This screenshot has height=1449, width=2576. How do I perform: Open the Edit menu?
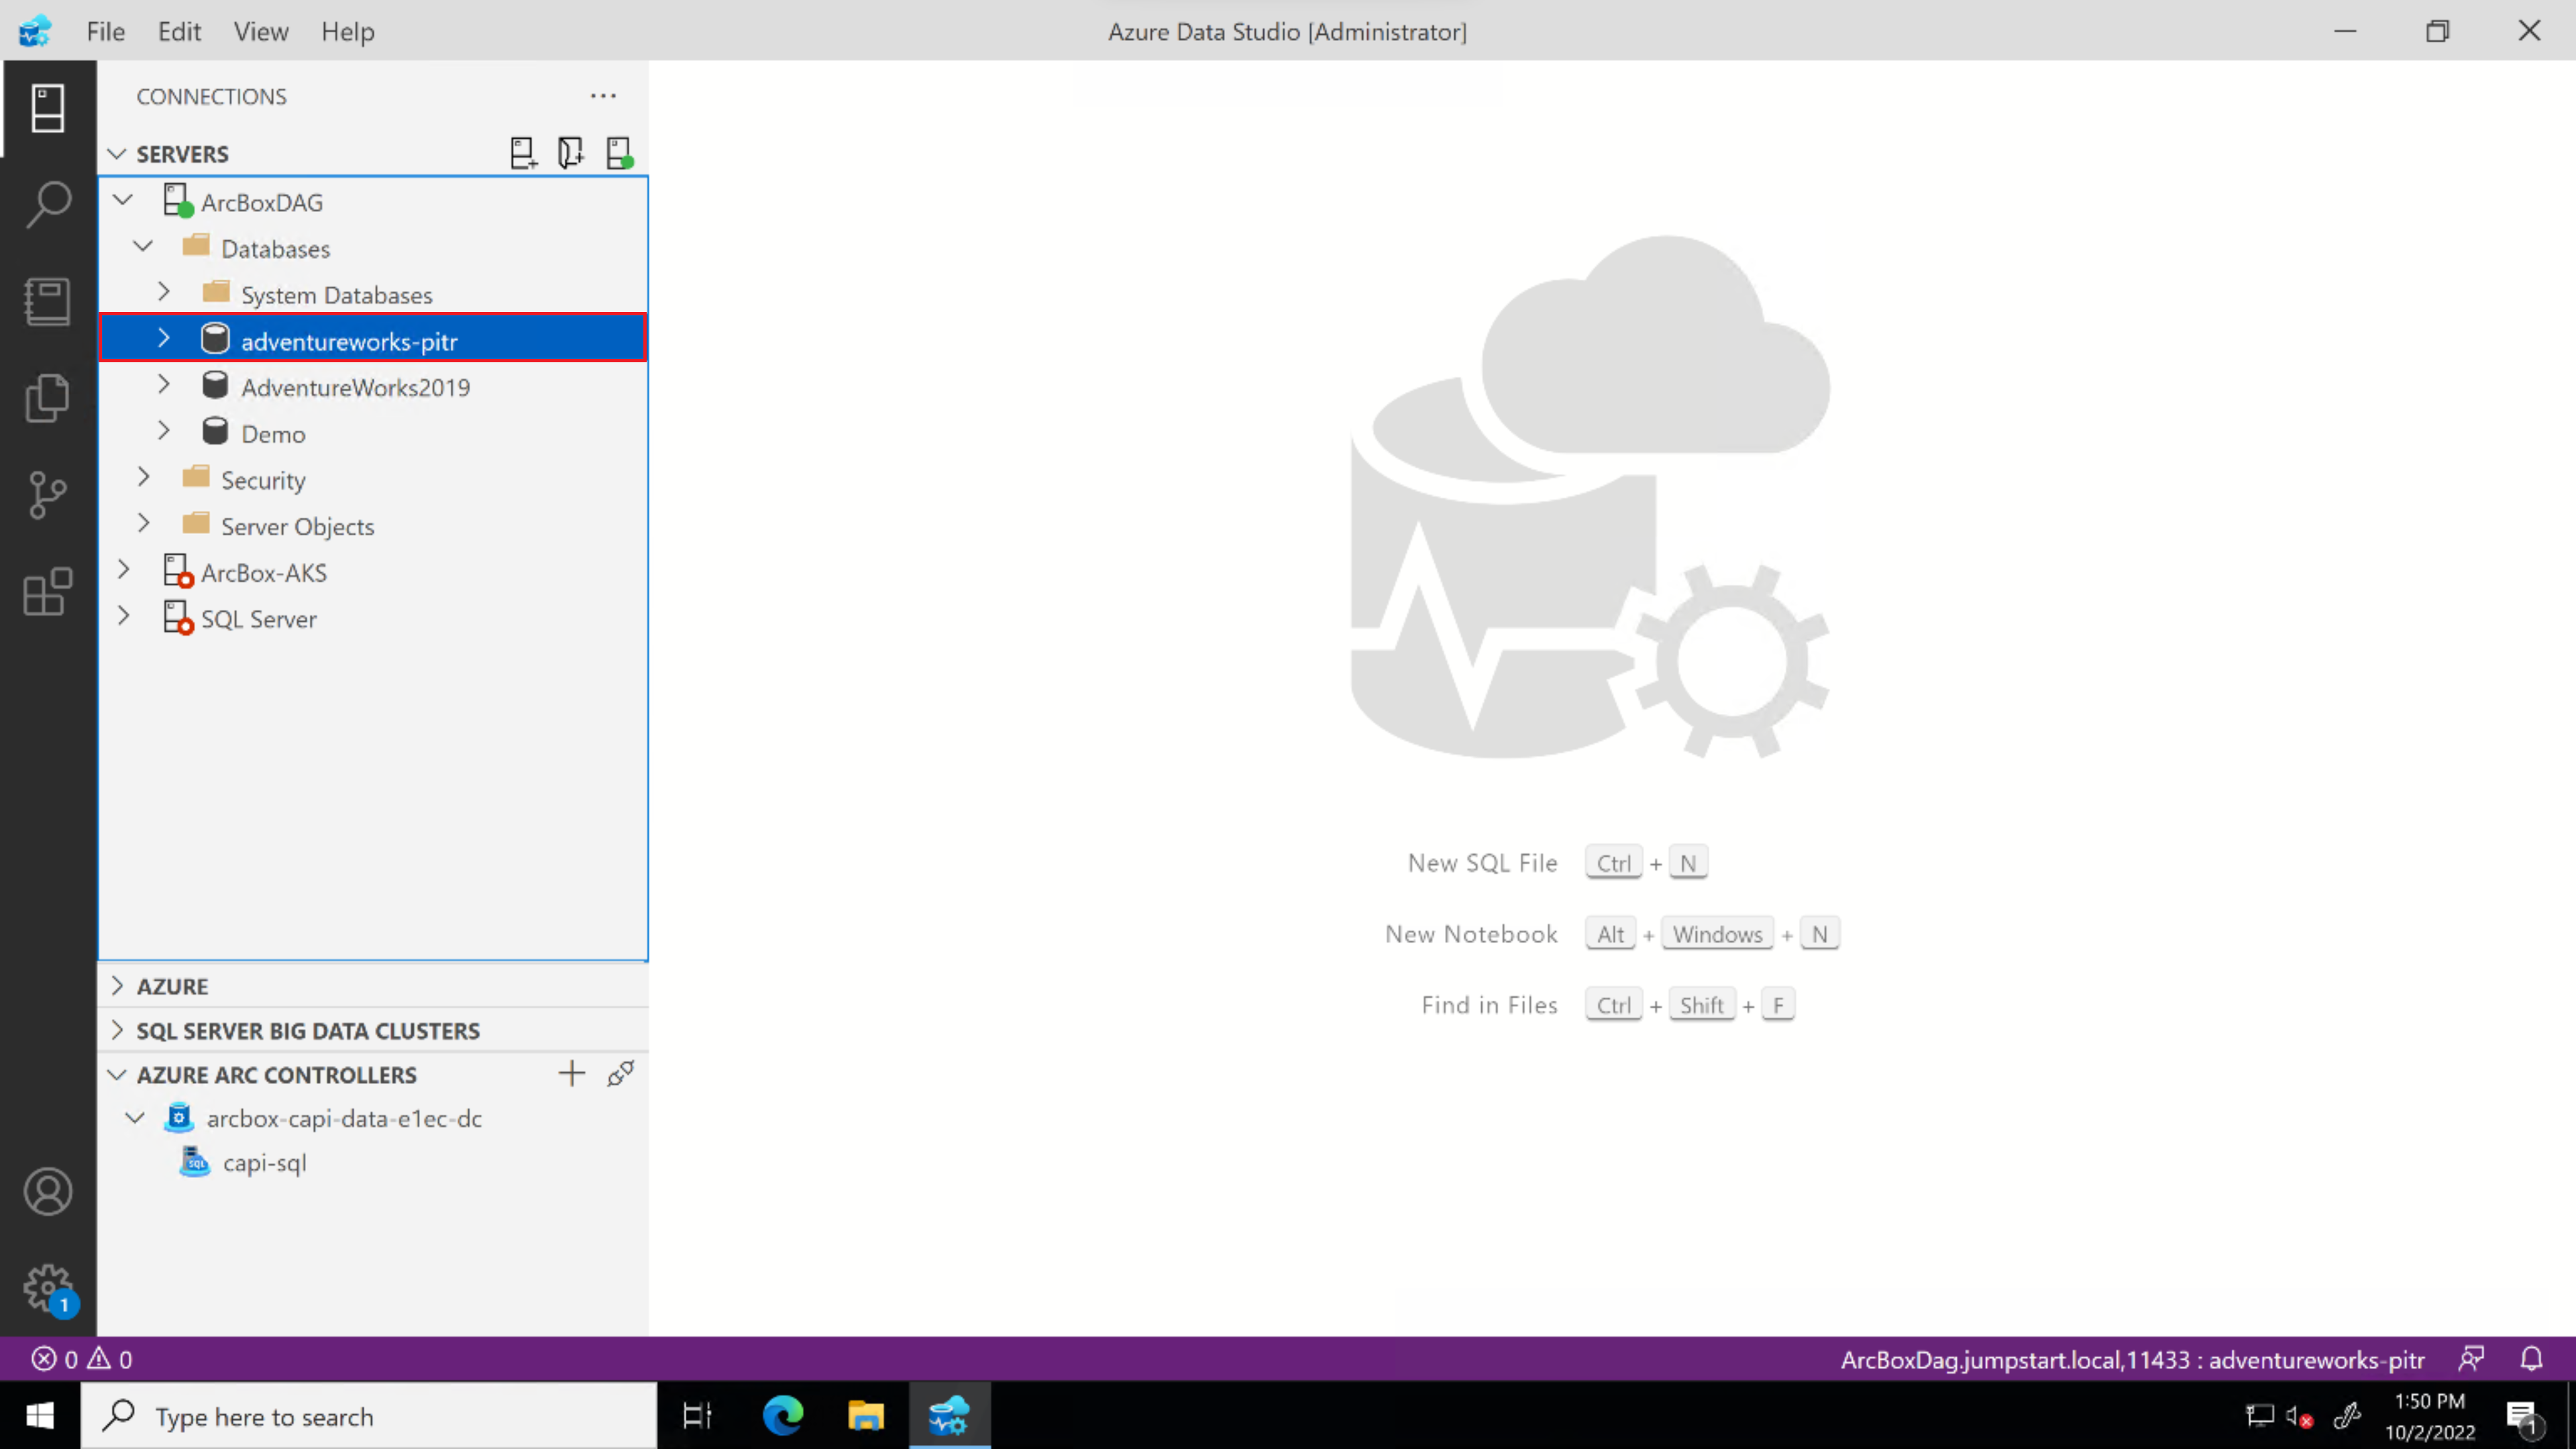[179, 31]
